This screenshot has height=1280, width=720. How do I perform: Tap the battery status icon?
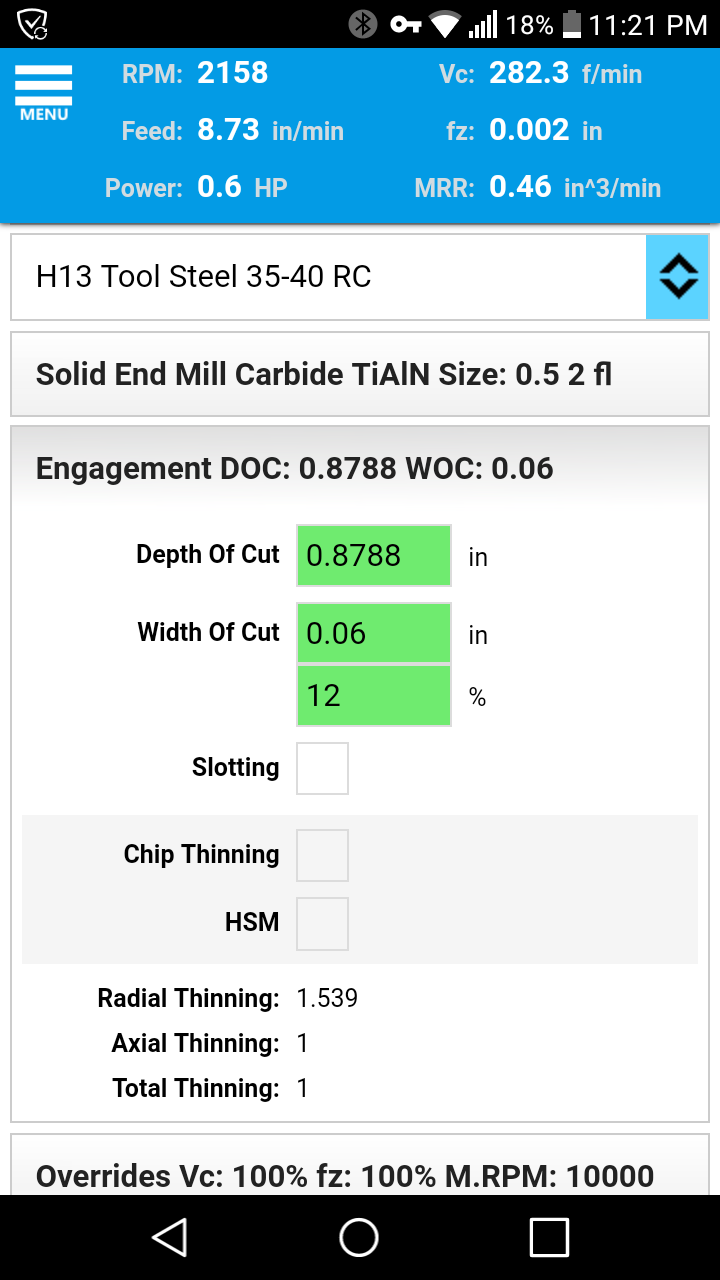572,24
